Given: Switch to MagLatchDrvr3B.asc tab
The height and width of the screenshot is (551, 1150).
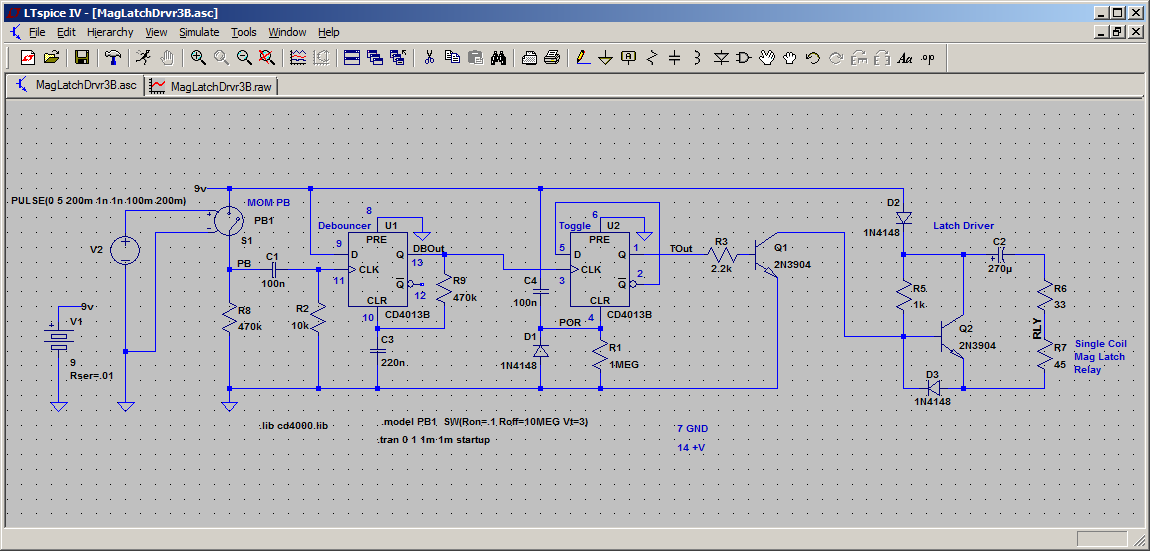Looking at the screenshot, I should (x=76, y=85).
